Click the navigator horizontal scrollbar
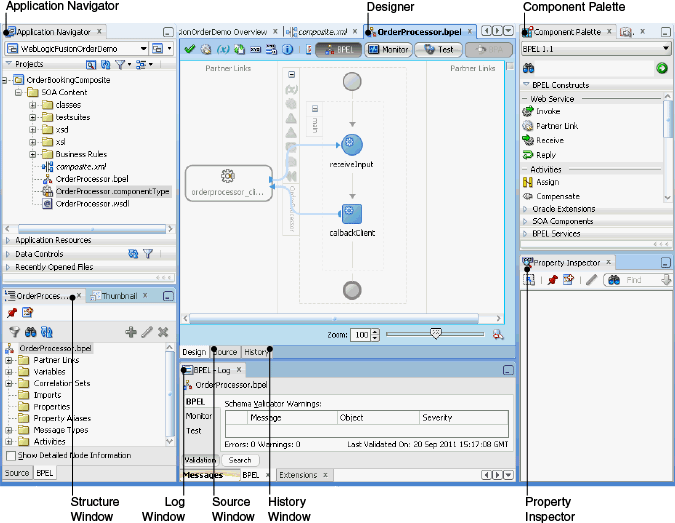The image size is (675, 523). point(92,229)
